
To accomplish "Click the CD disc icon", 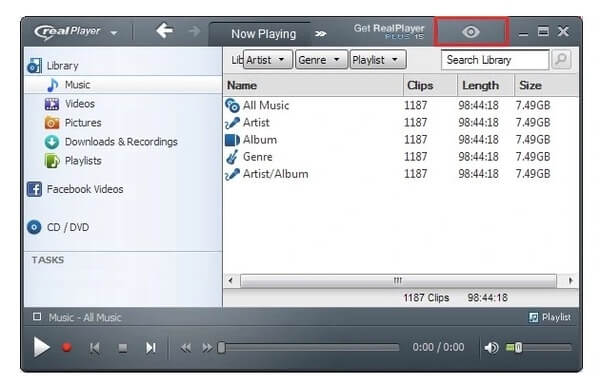I will 34,227.
